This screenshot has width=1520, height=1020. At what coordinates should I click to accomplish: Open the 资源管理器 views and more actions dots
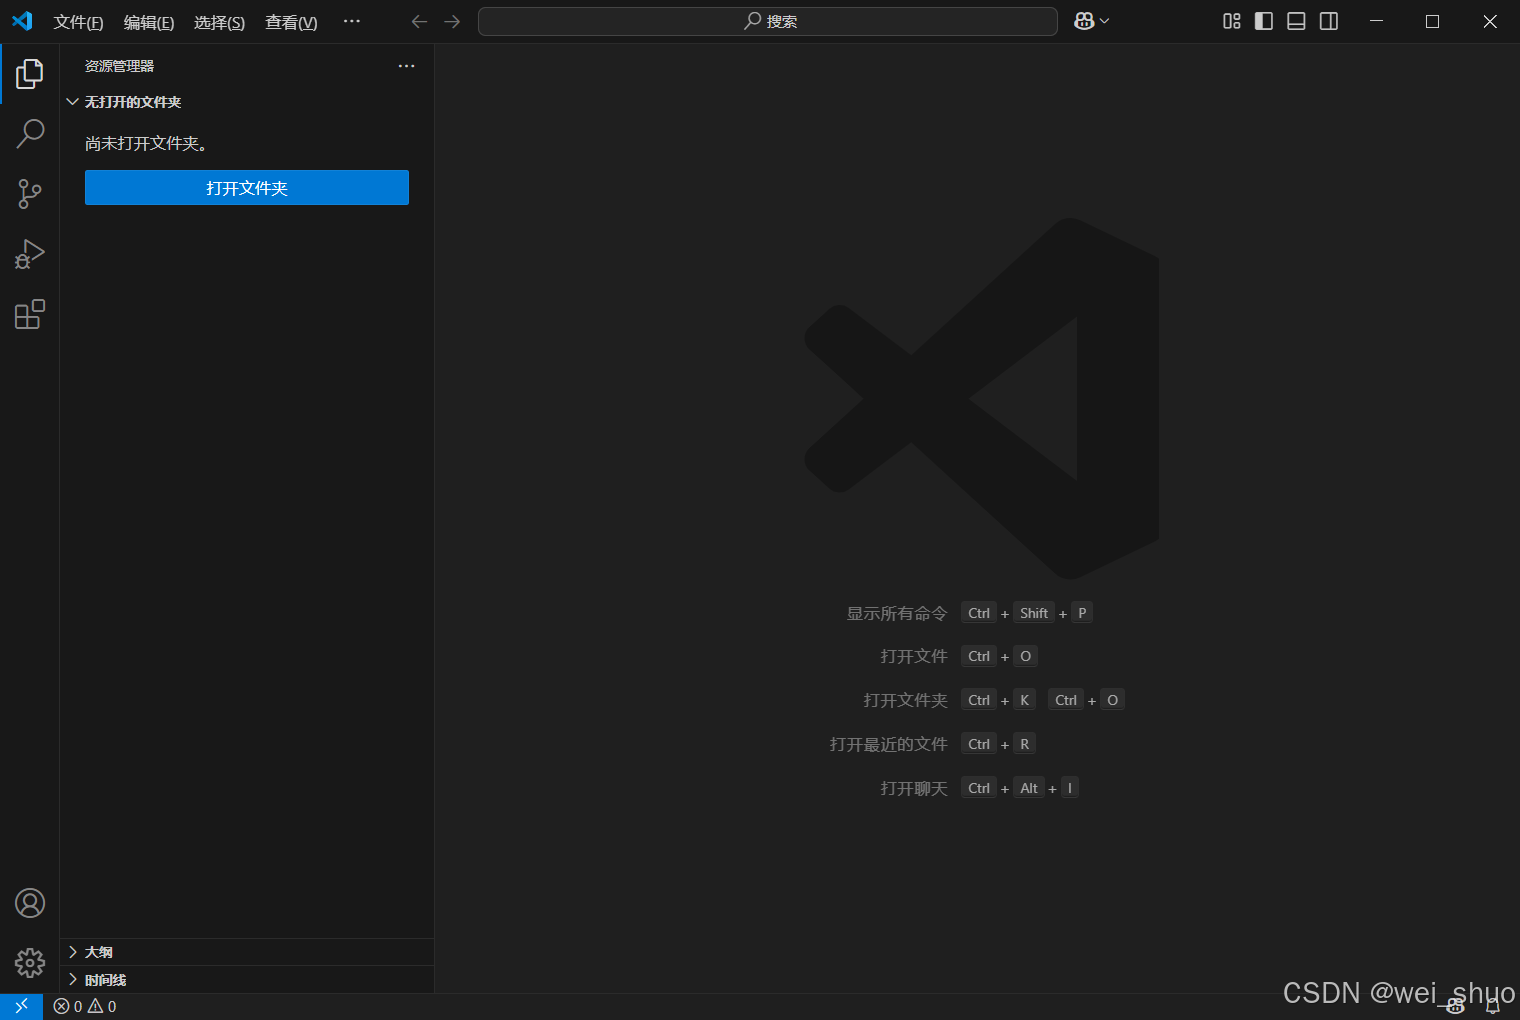pos(406,66)
